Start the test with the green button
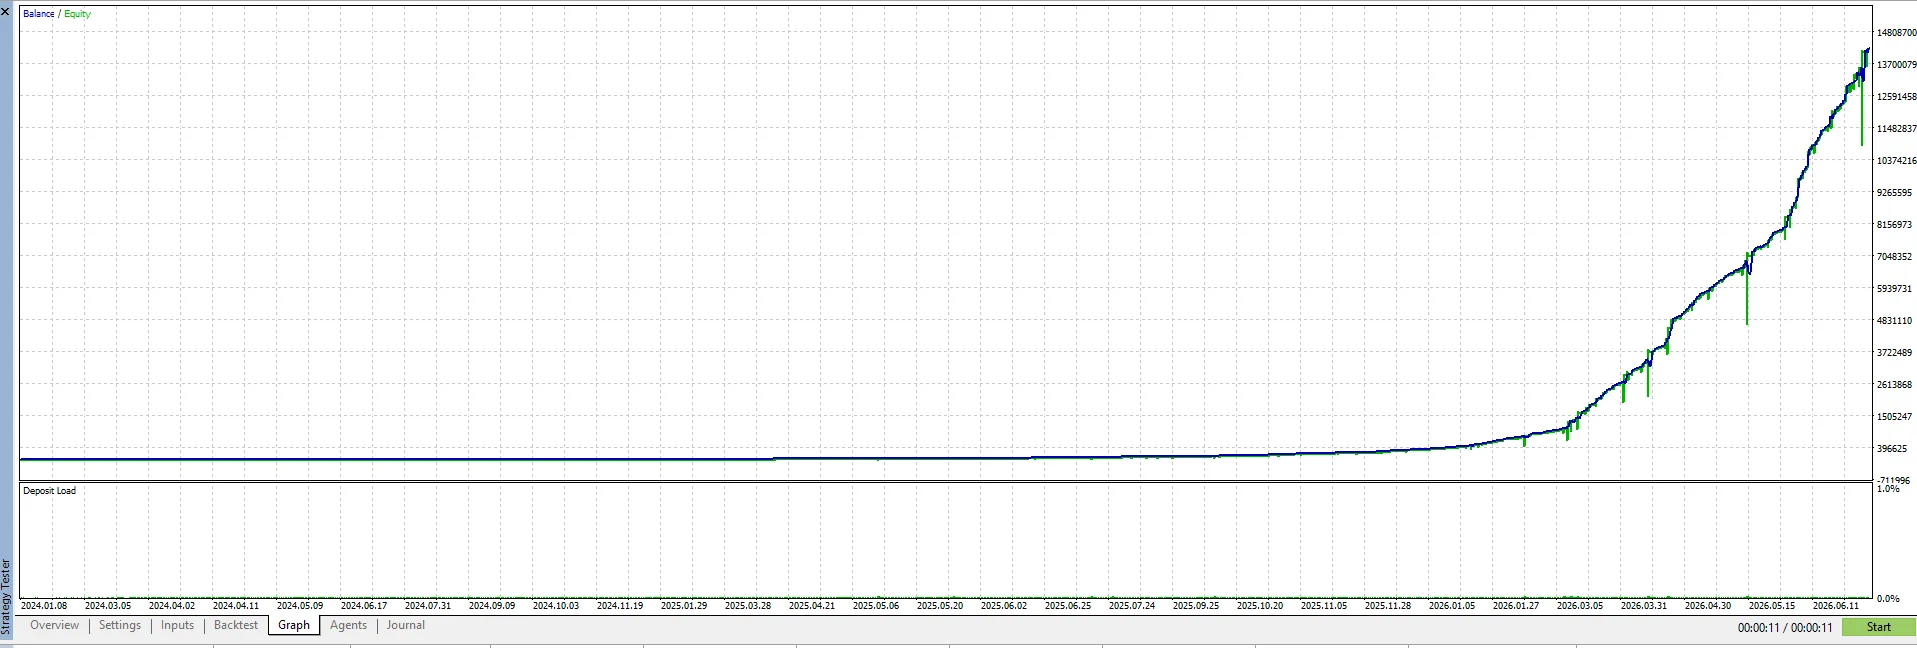Viewport: 1917px width, 648px height. click(x=1878, y=627)
